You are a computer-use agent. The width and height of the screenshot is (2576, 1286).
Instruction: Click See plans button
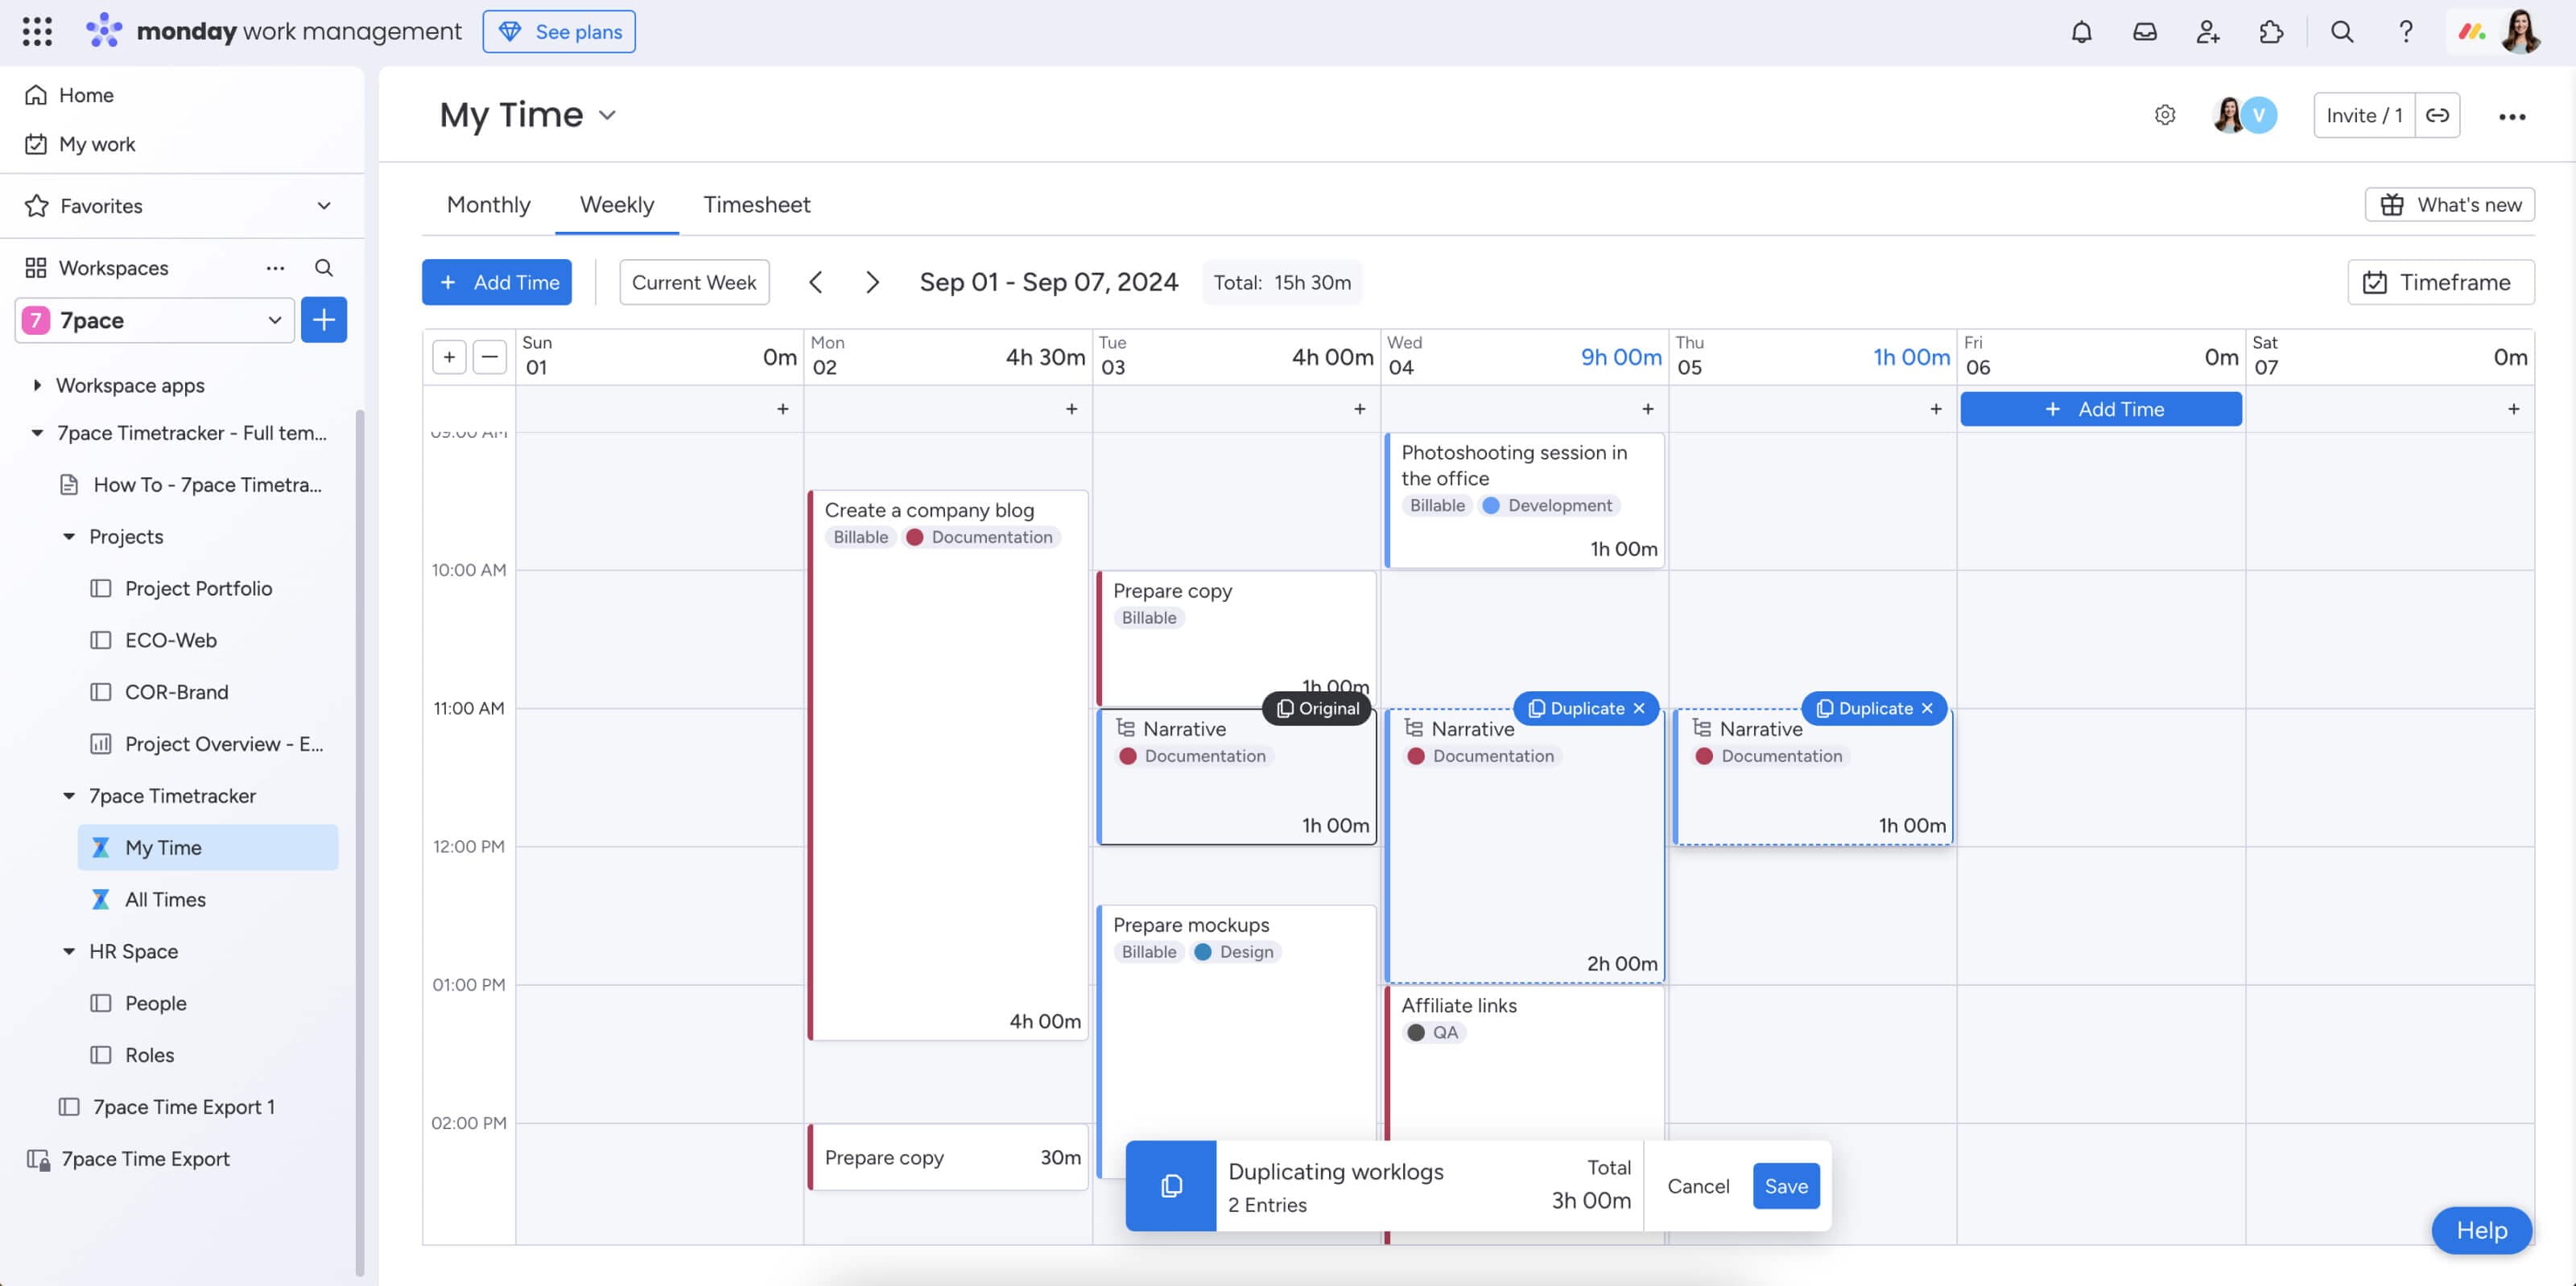click(559, 31)
